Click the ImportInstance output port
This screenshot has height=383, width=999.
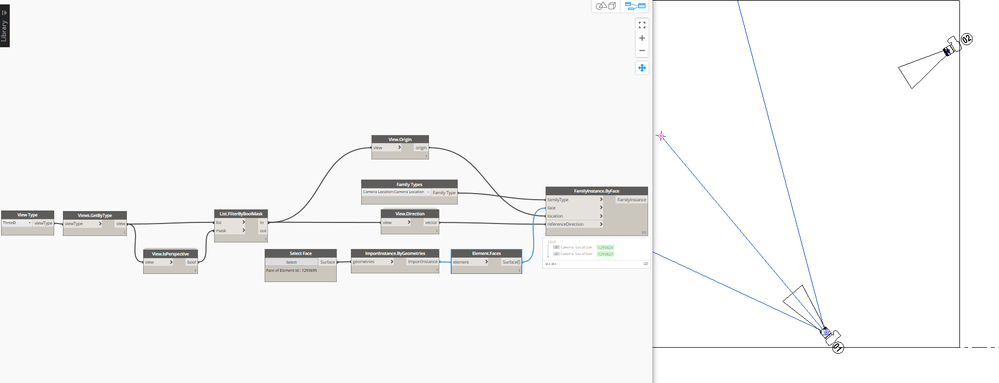422,261
